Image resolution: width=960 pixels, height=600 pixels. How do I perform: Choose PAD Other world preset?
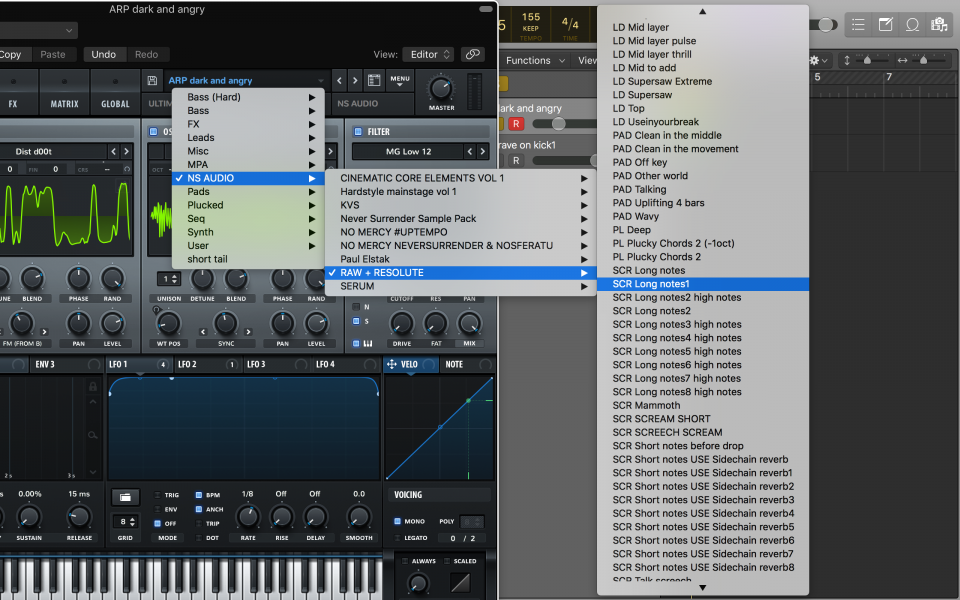coord(702,176)
